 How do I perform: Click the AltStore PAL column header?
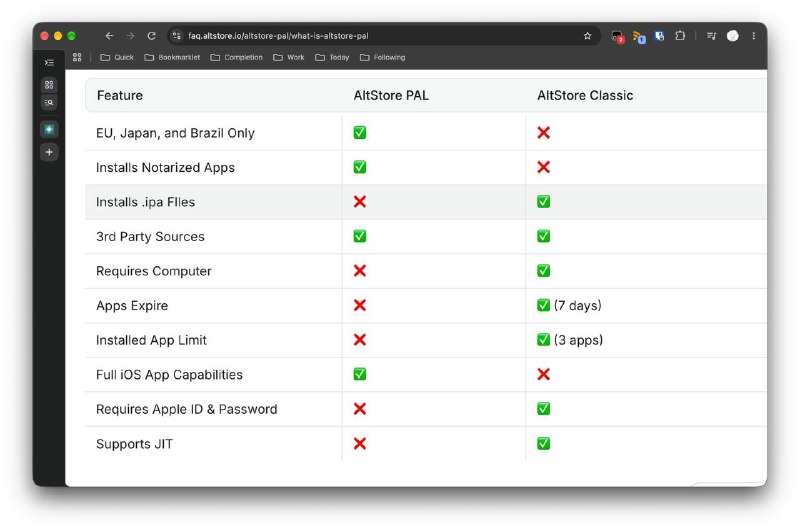coord(391,95)
